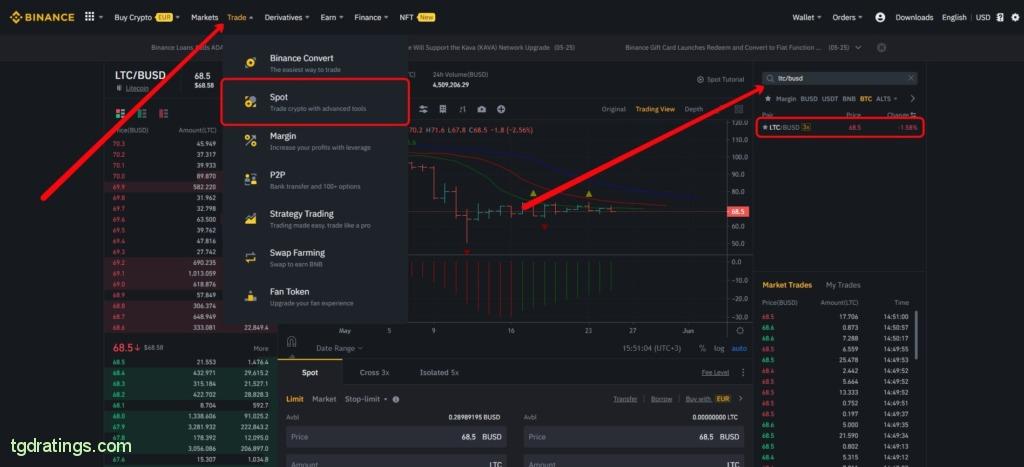Viewport: 1024px width, 467px height.
Task: Select Market order type
Action: tap(324, 398)
